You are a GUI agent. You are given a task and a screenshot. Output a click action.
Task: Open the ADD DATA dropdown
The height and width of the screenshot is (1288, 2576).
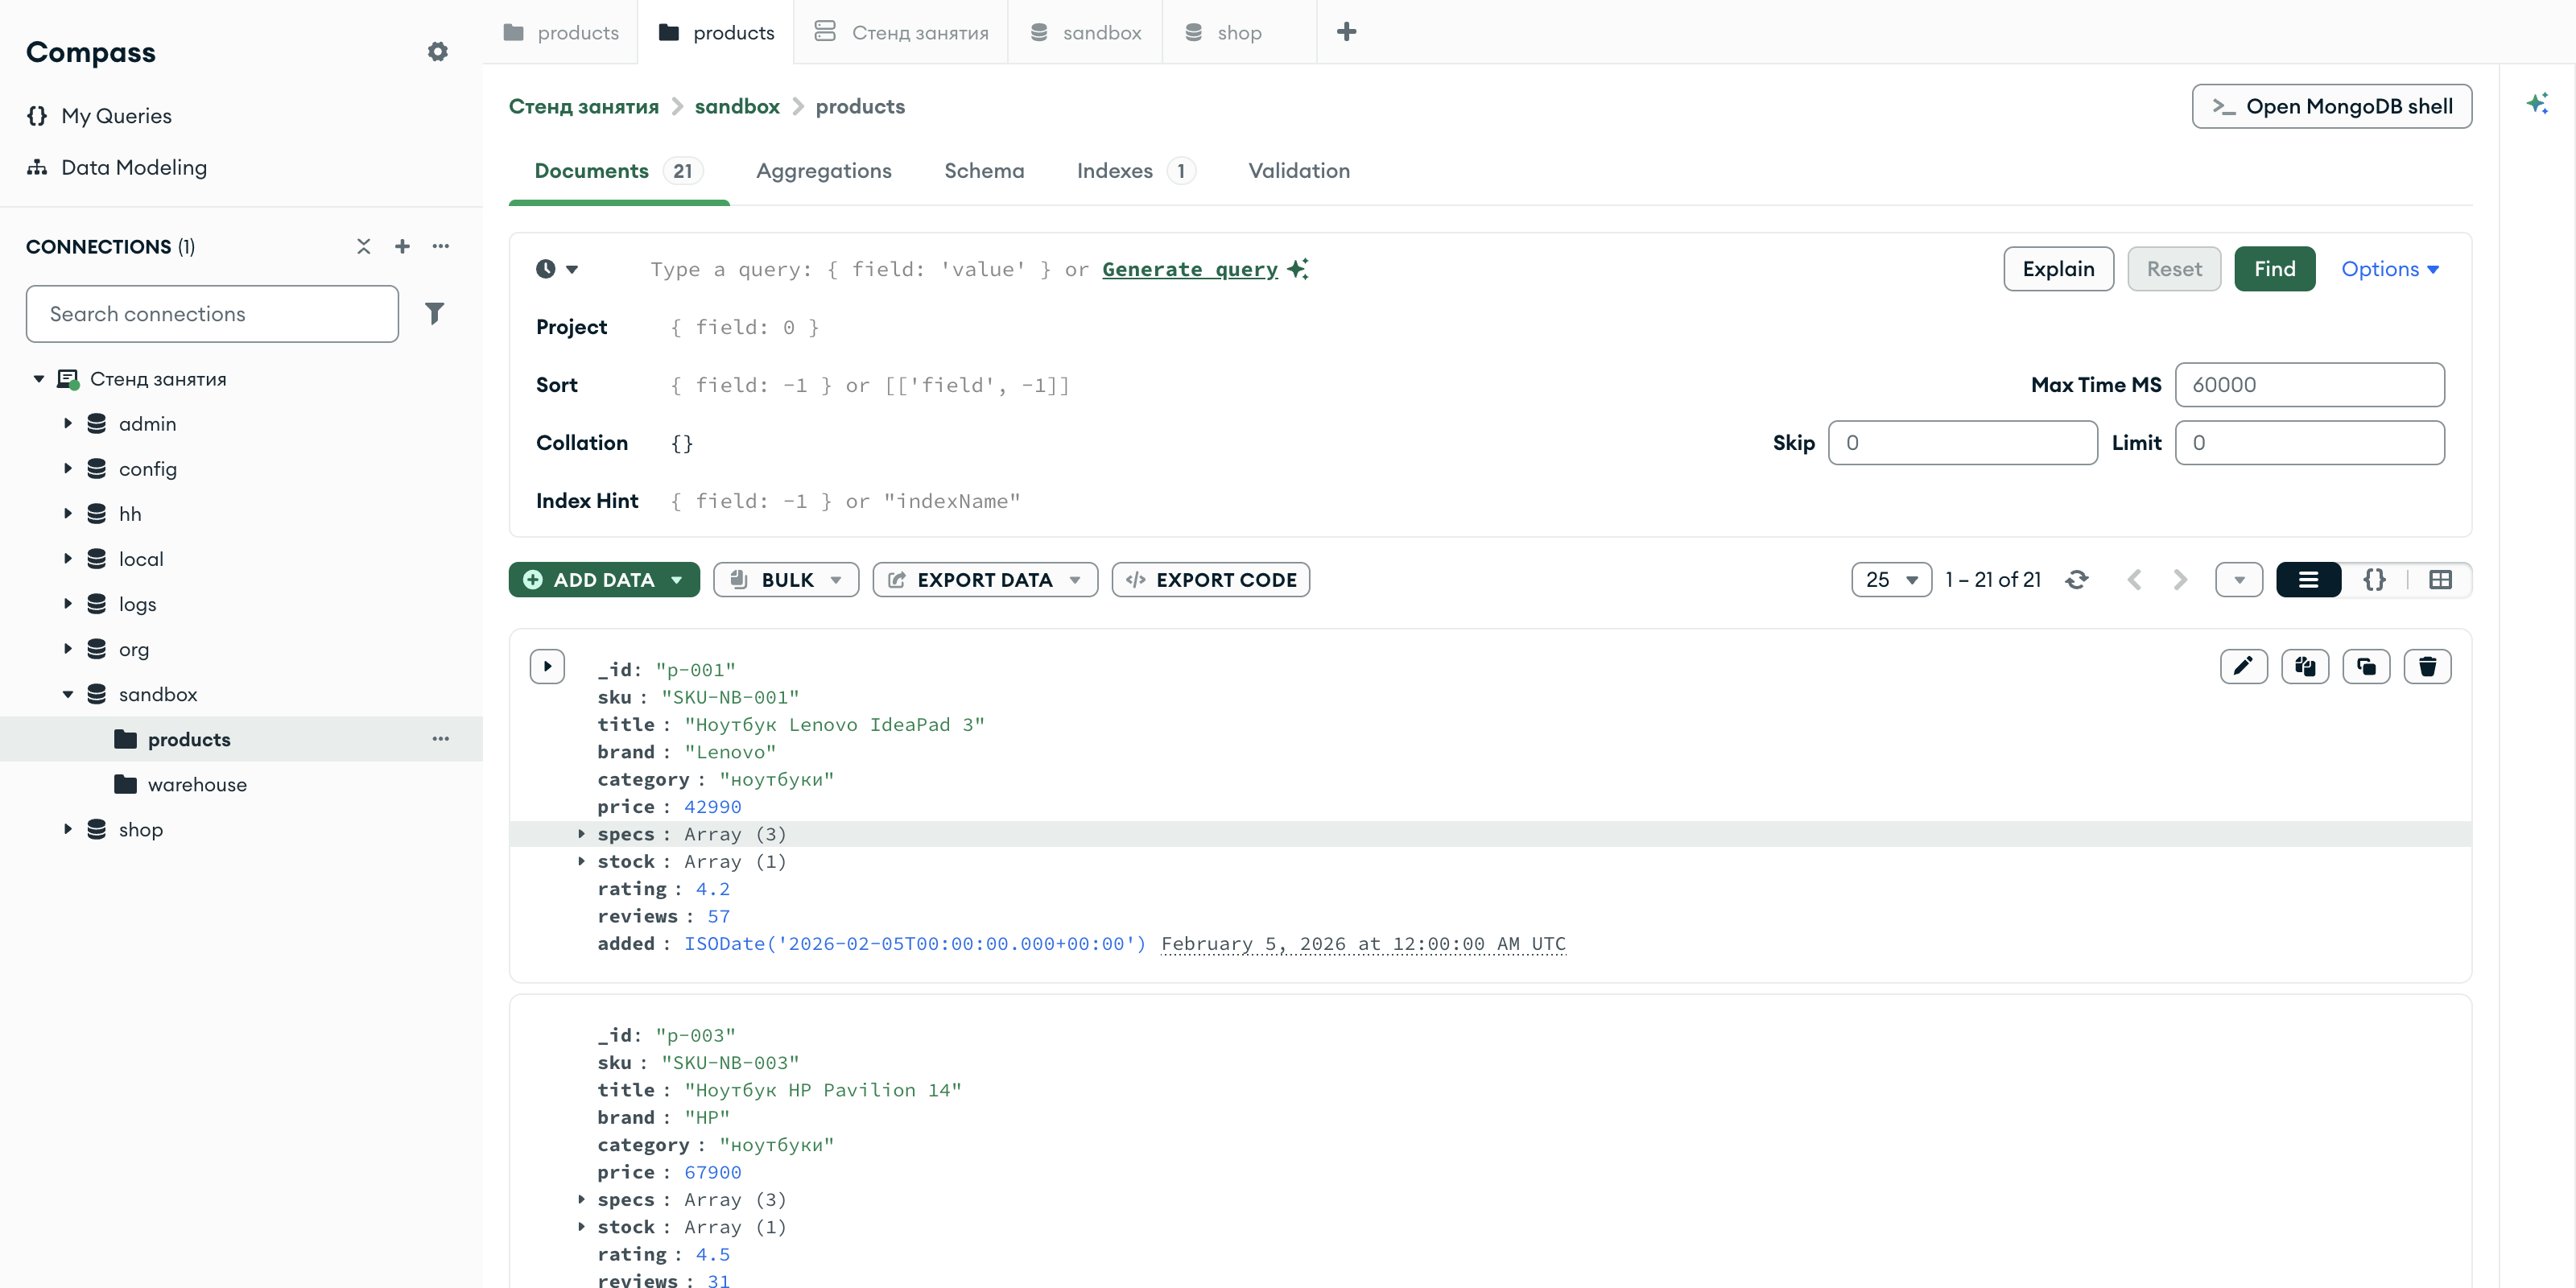coord(604,580)
